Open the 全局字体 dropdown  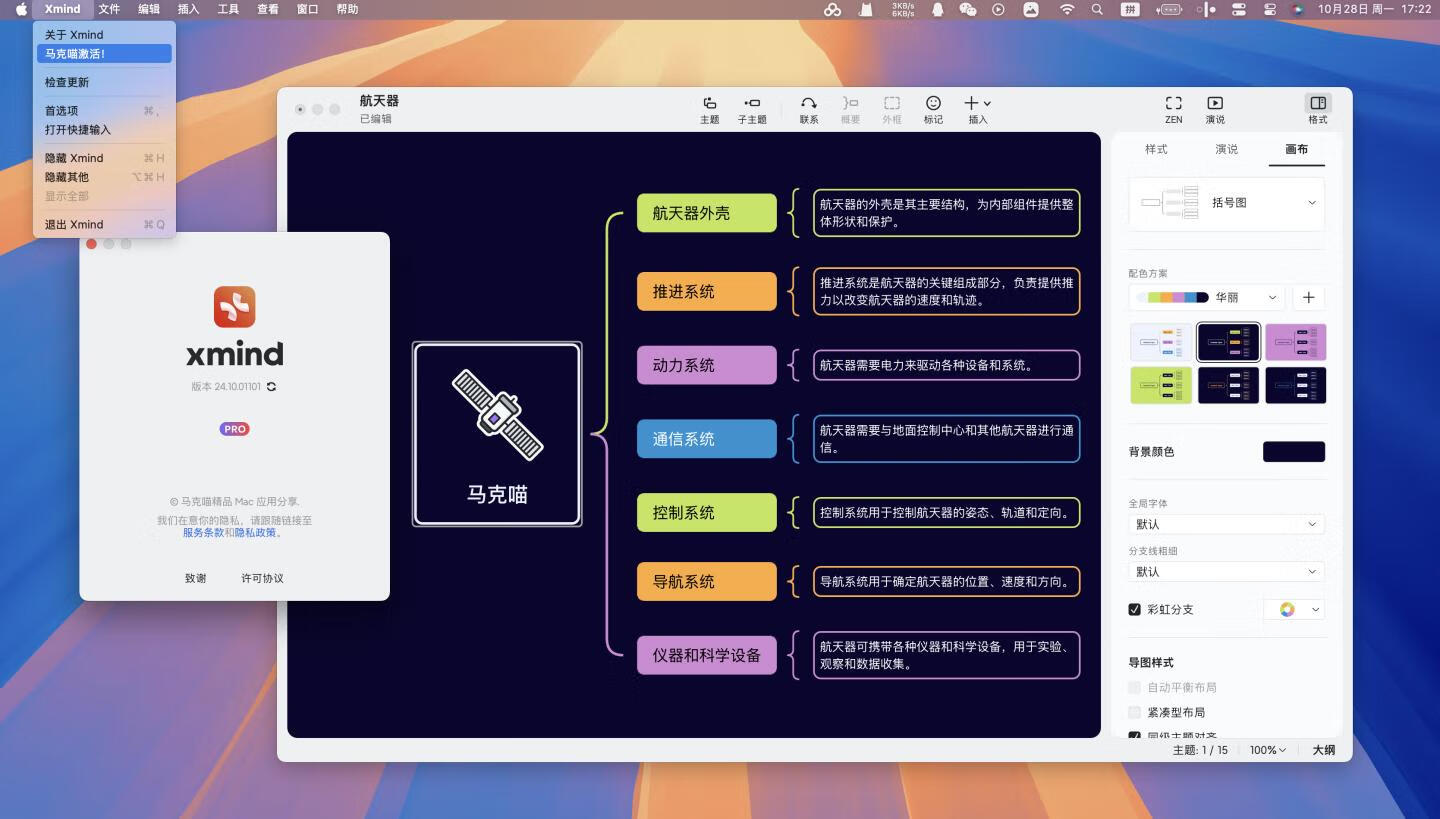pos(1227,524)
